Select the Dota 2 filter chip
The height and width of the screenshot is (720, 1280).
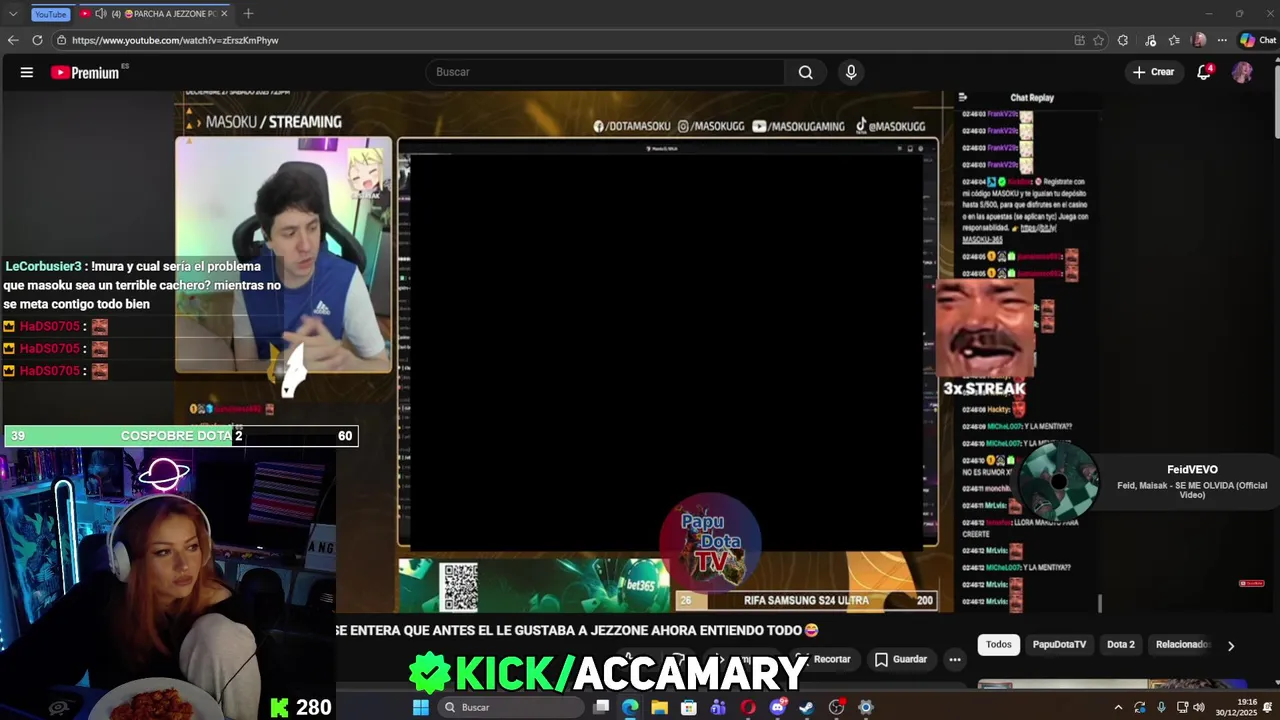point(1121,644)
